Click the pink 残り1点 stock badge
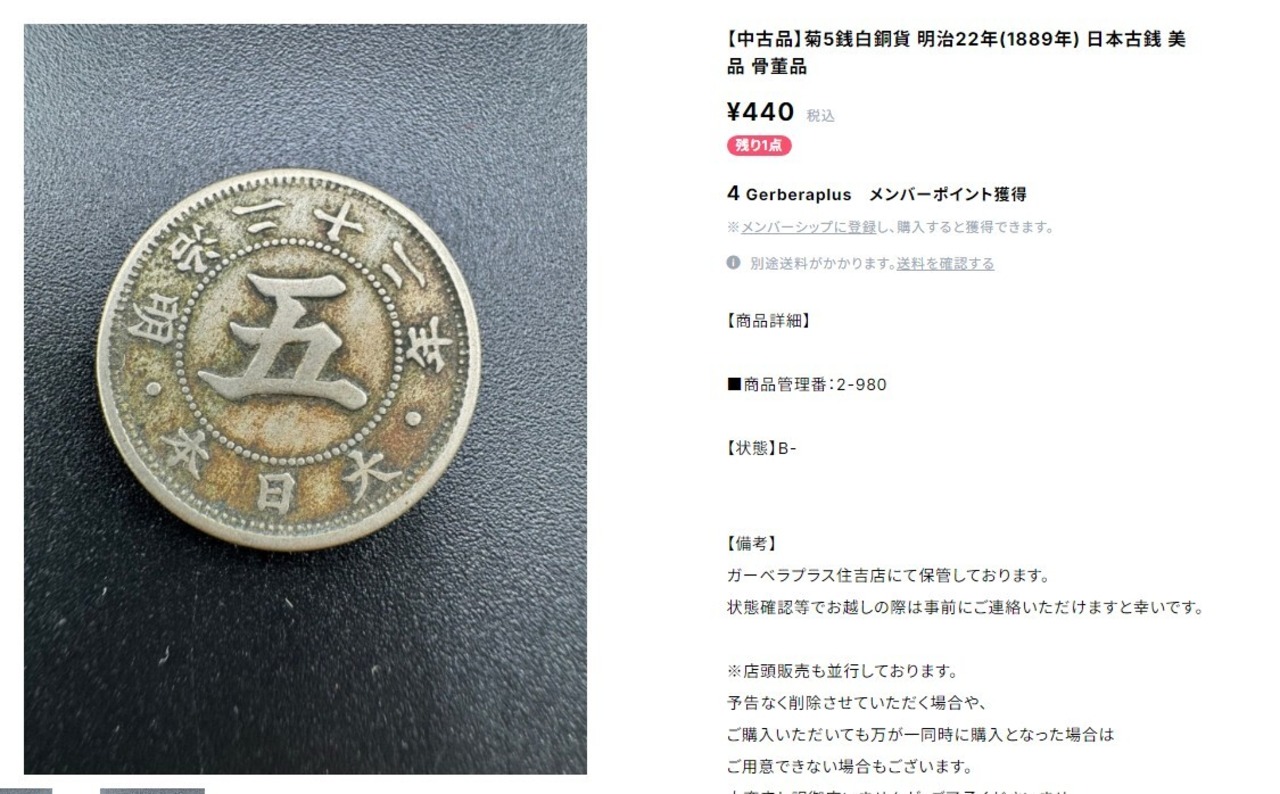This screenshot has height=794, width=1280. click(x=759, y=146)
